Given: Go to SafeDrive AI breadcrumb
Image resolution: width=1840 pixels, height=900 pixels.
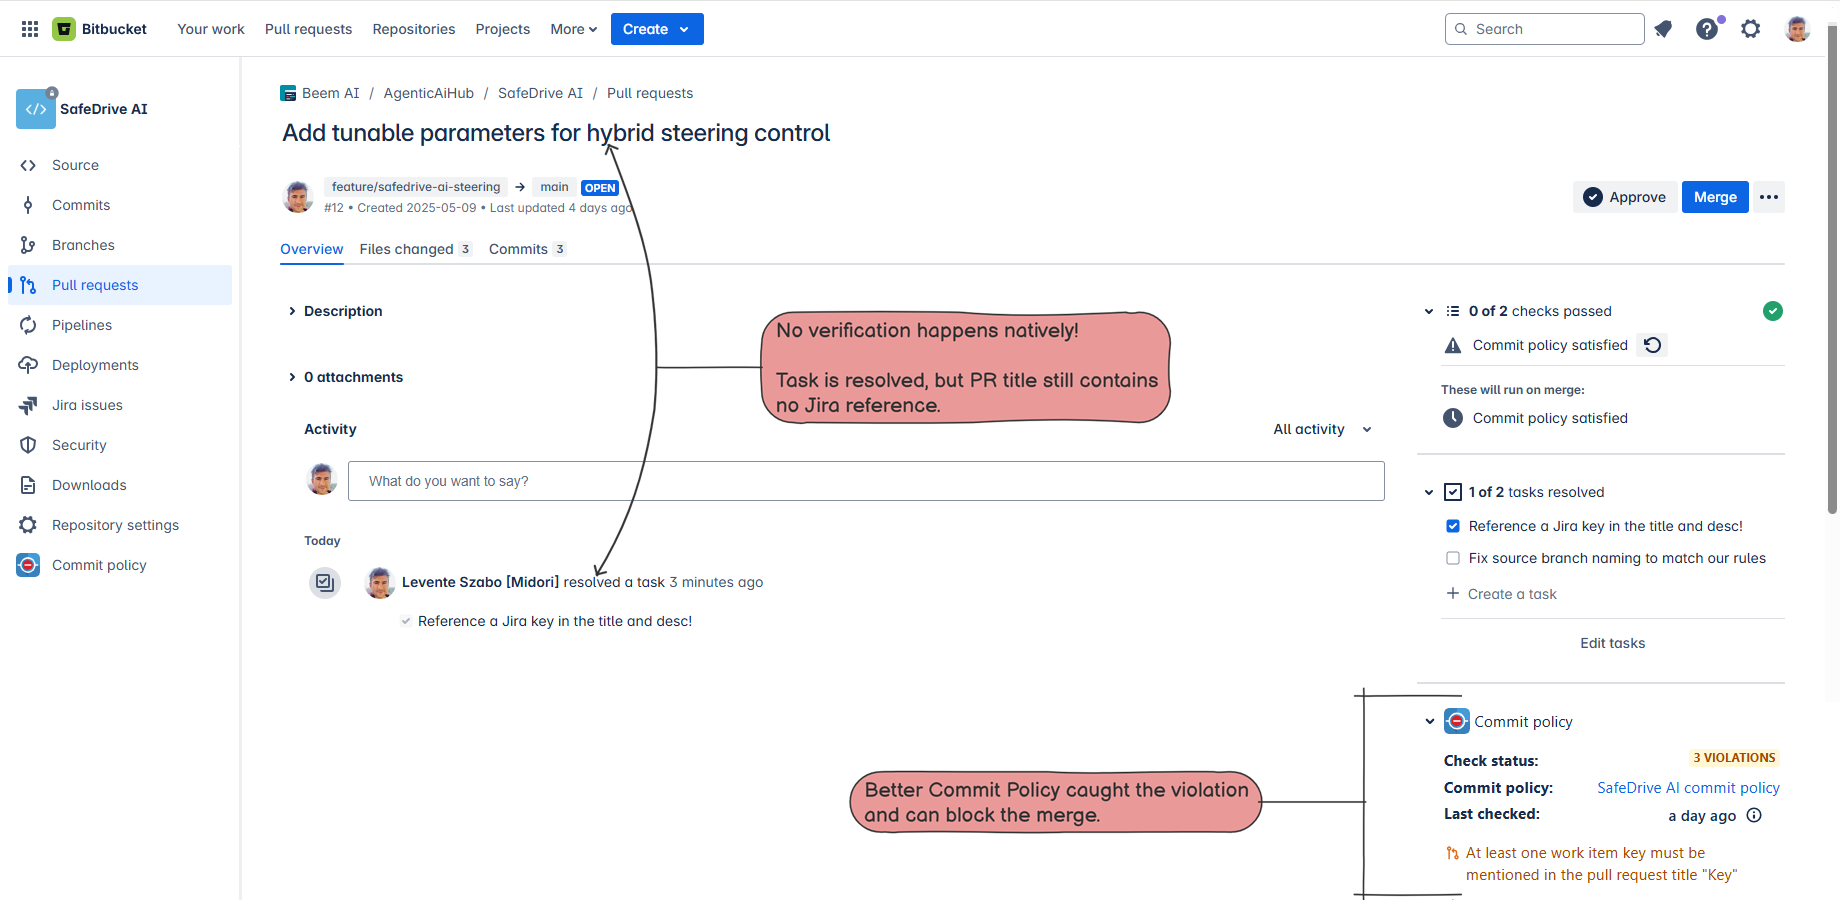Looking at the screenshot, I should 540,93.
